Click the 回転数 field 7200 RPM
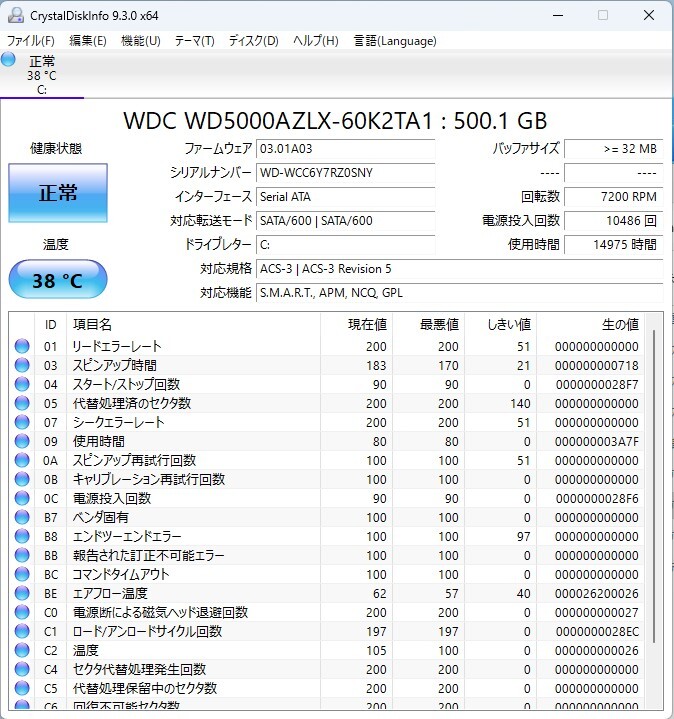This screenshot has height=719, width=674. tap(613, 197)
